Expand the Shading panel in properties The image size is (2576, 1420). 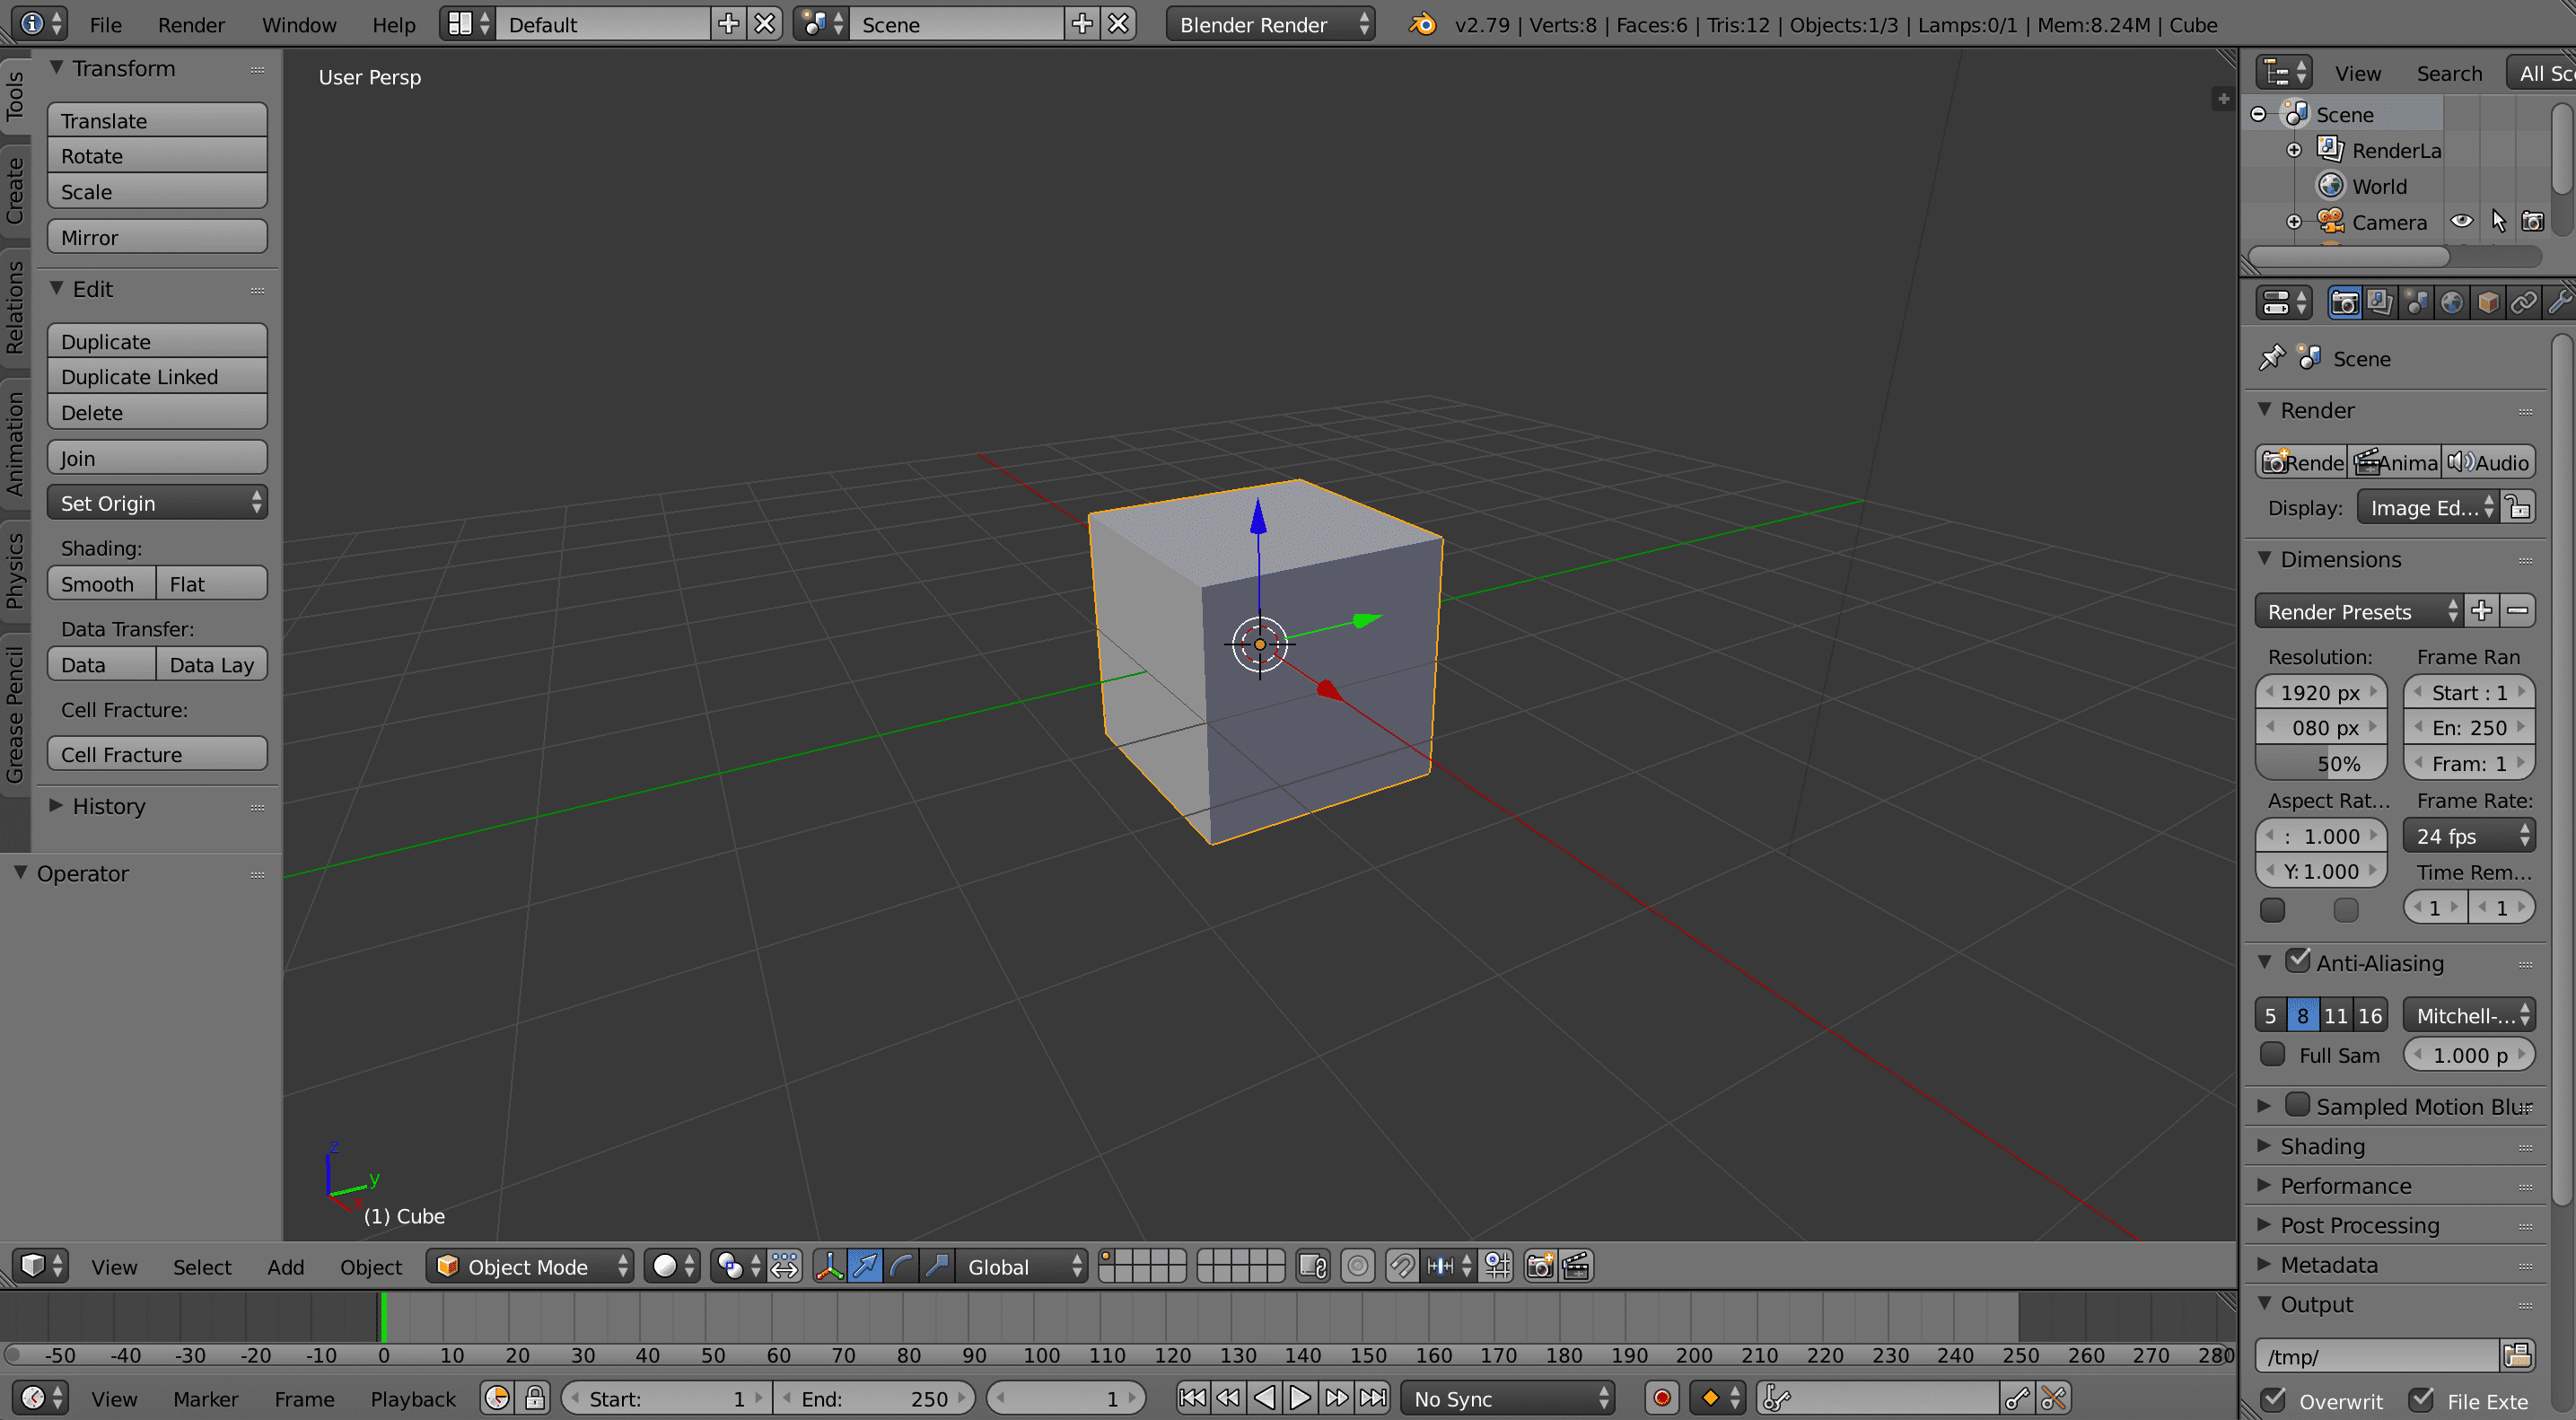tap(2322, 1146)
